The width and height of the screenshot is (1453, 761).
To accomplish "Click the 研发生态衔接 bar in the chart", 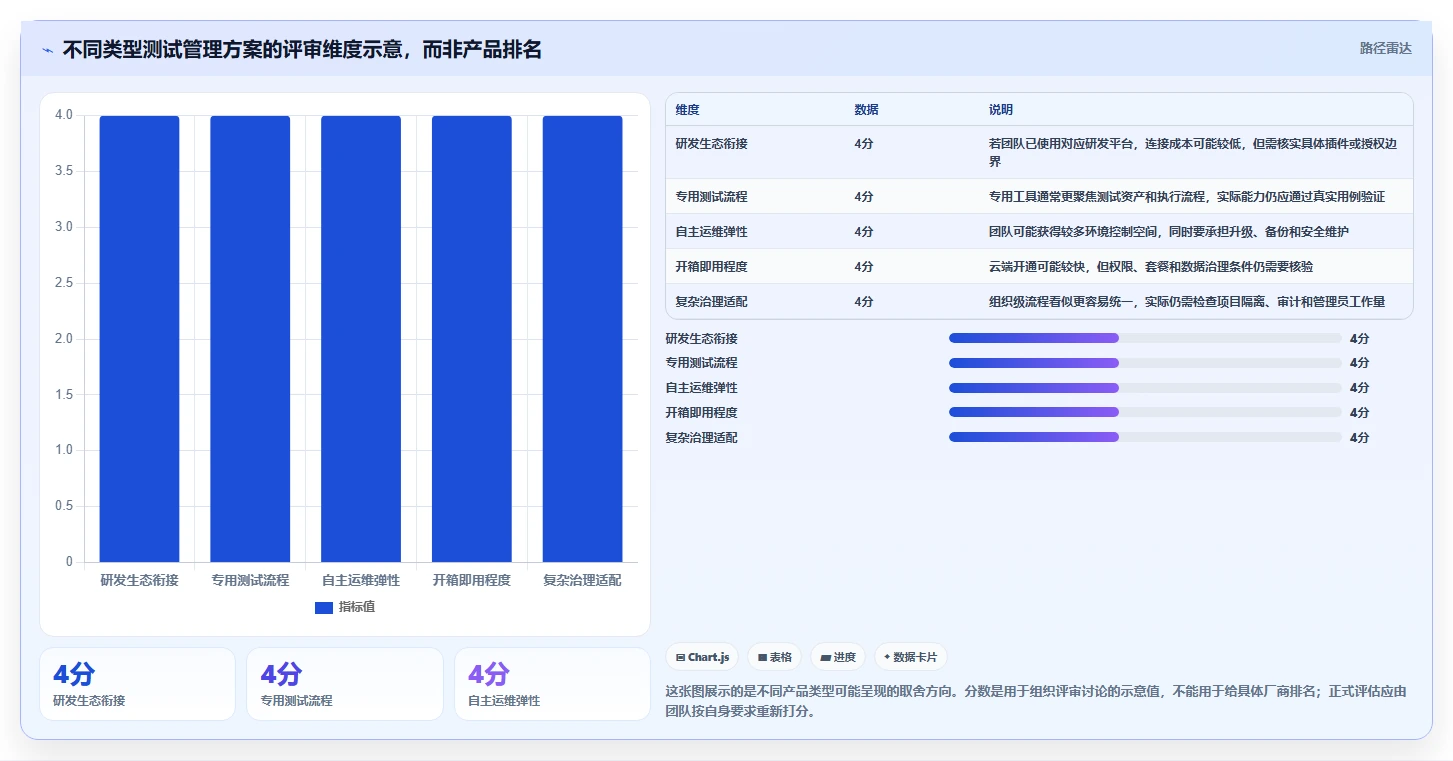I will 139,338.
